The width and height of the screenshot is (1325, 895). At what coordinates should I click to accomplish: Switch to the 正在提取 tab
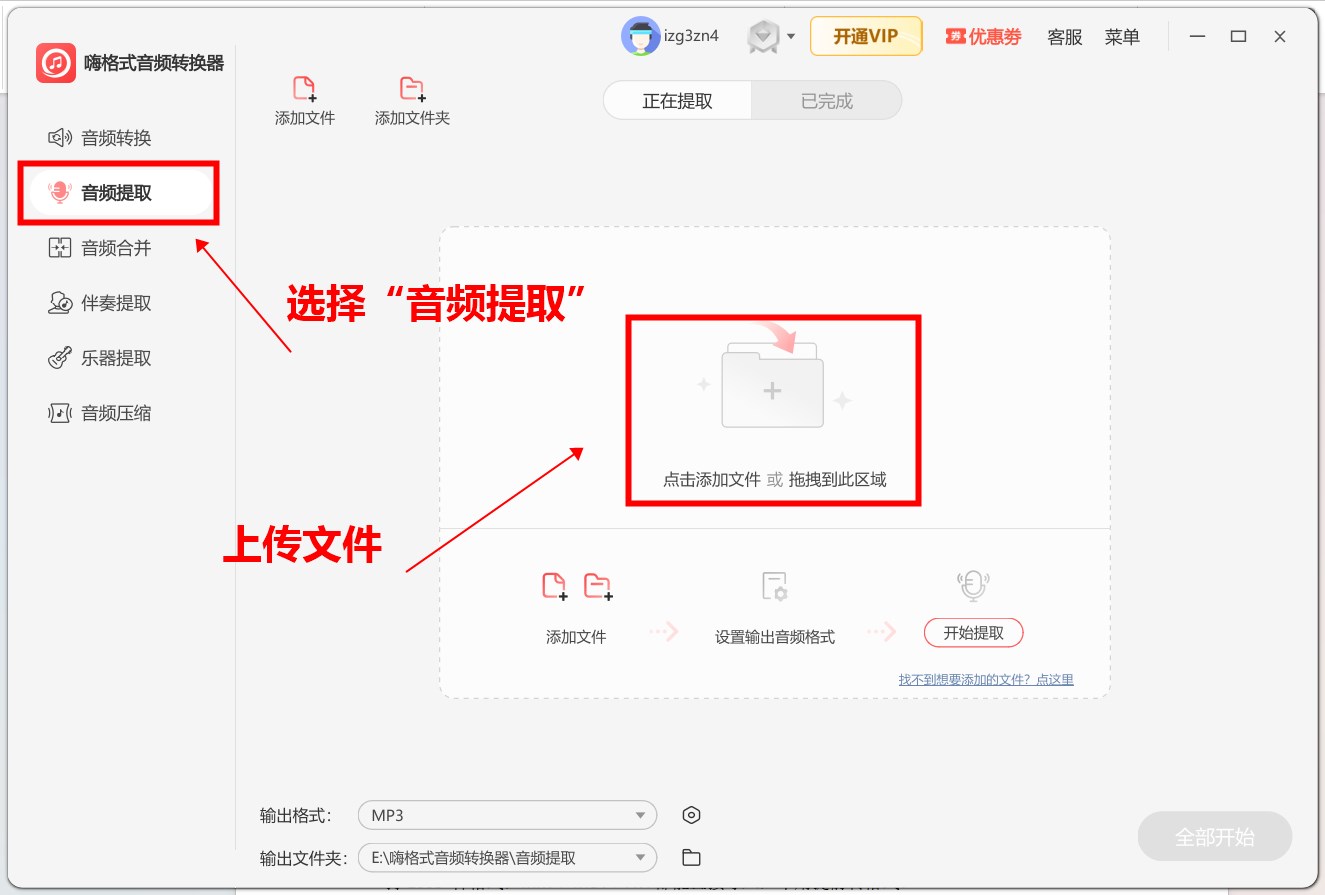678,101
